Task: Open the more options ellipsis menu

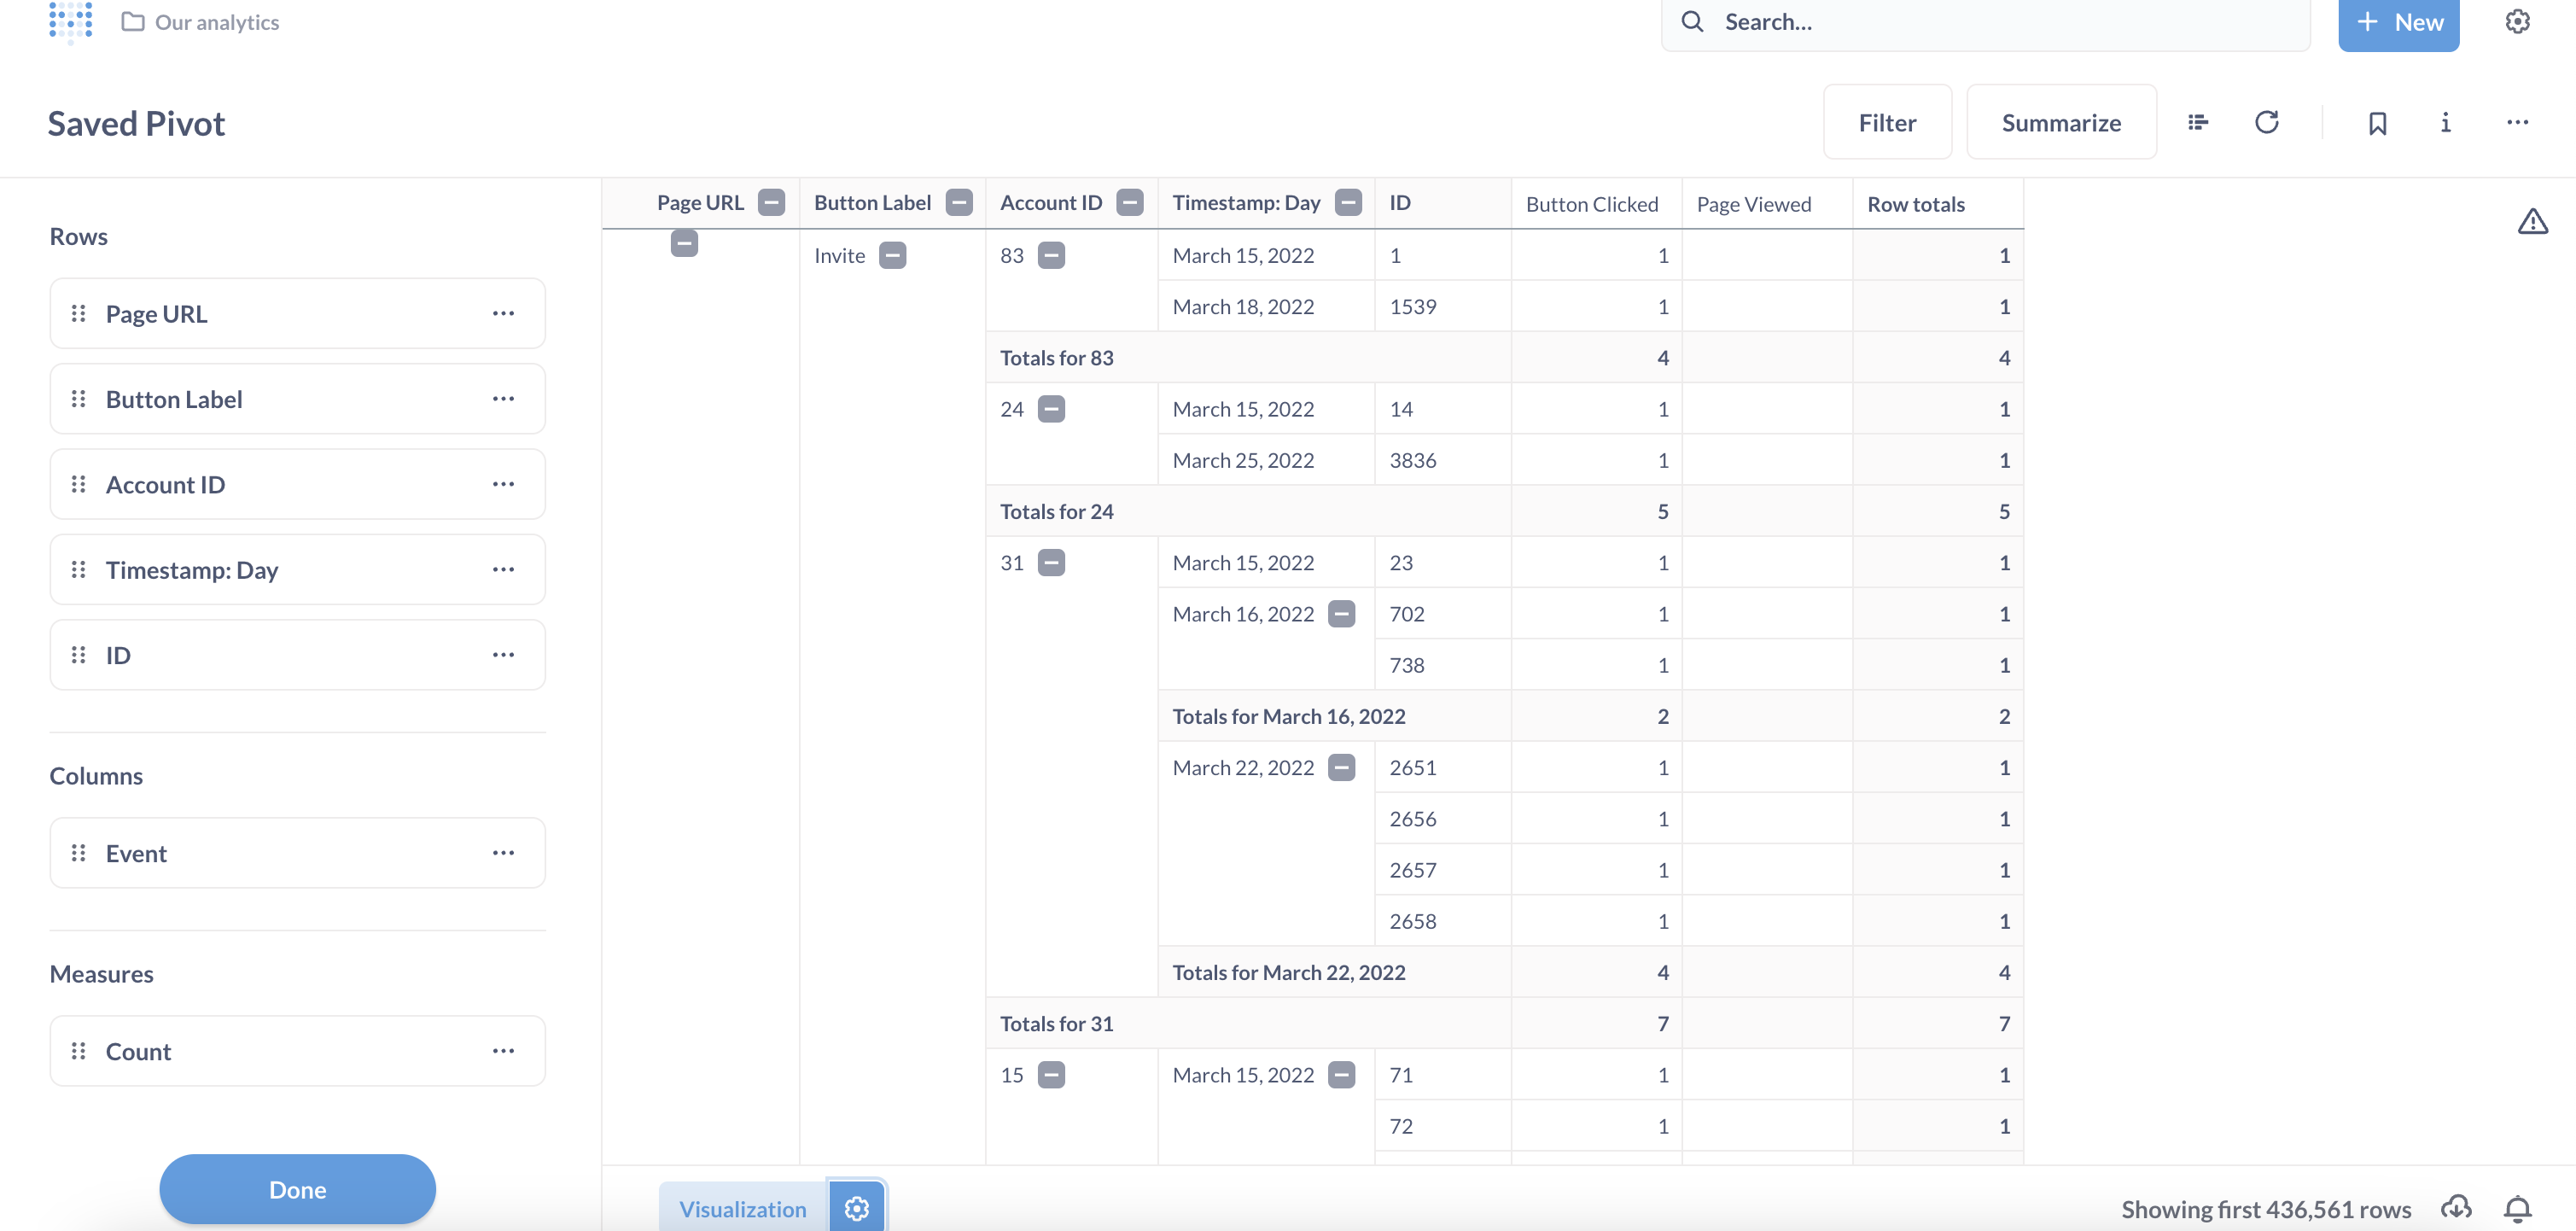Action: [2518, 122]
